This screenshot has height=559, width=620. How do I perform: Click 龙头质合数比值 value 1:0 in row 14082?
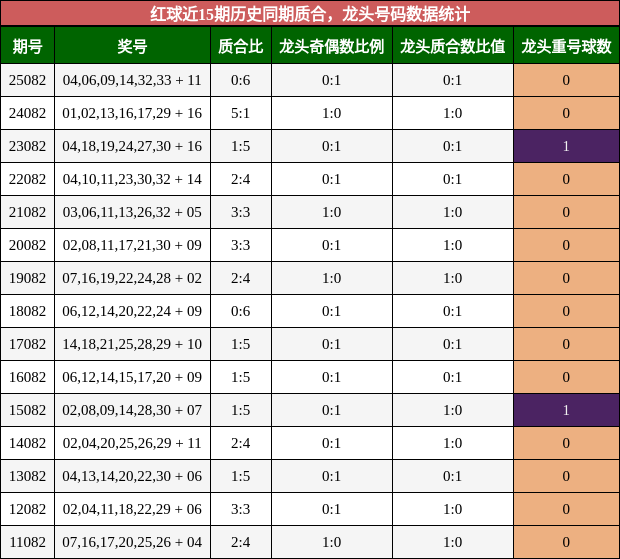tap(453, 443)
